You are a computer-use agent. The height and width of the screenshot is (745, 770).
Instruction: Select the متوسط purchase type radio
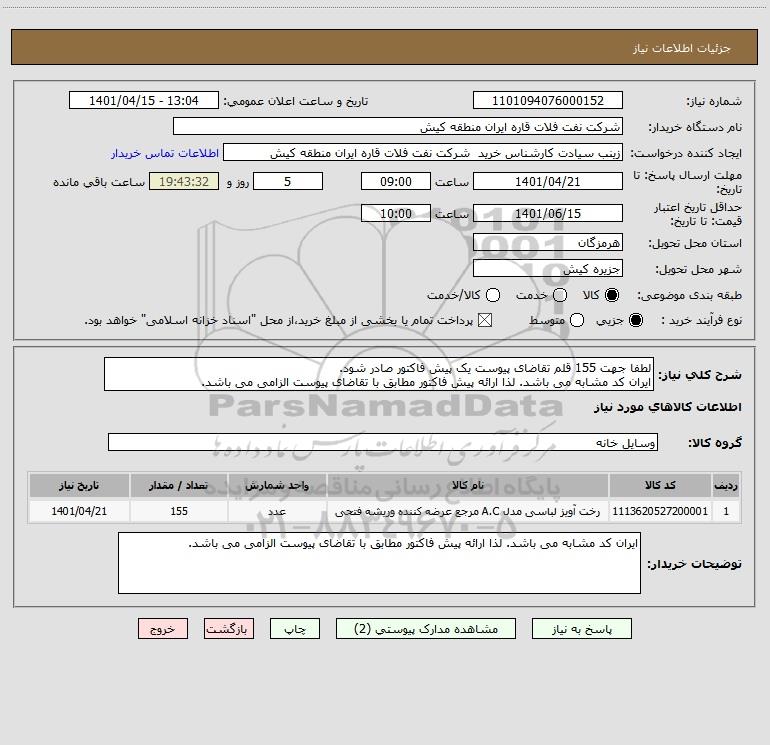pyautogui.click(x=577, y=320)
